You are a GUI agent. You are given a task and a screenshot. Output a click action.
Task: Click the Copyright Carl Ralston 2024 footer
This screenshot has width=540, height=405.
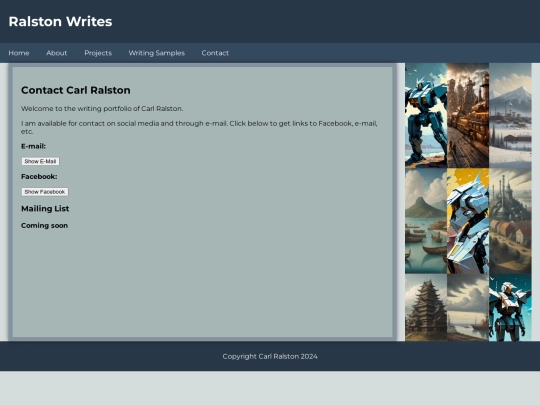[x=270, y=356]
